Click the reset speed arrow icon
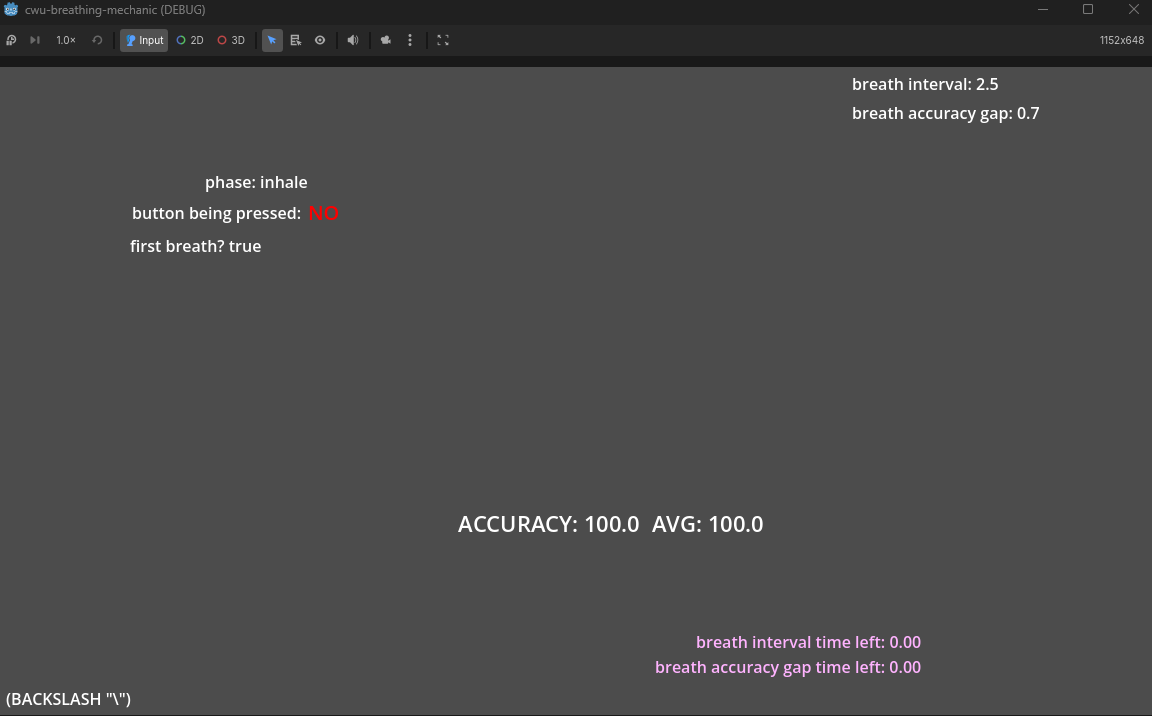 pyautogui.click(x=97, y=40)
